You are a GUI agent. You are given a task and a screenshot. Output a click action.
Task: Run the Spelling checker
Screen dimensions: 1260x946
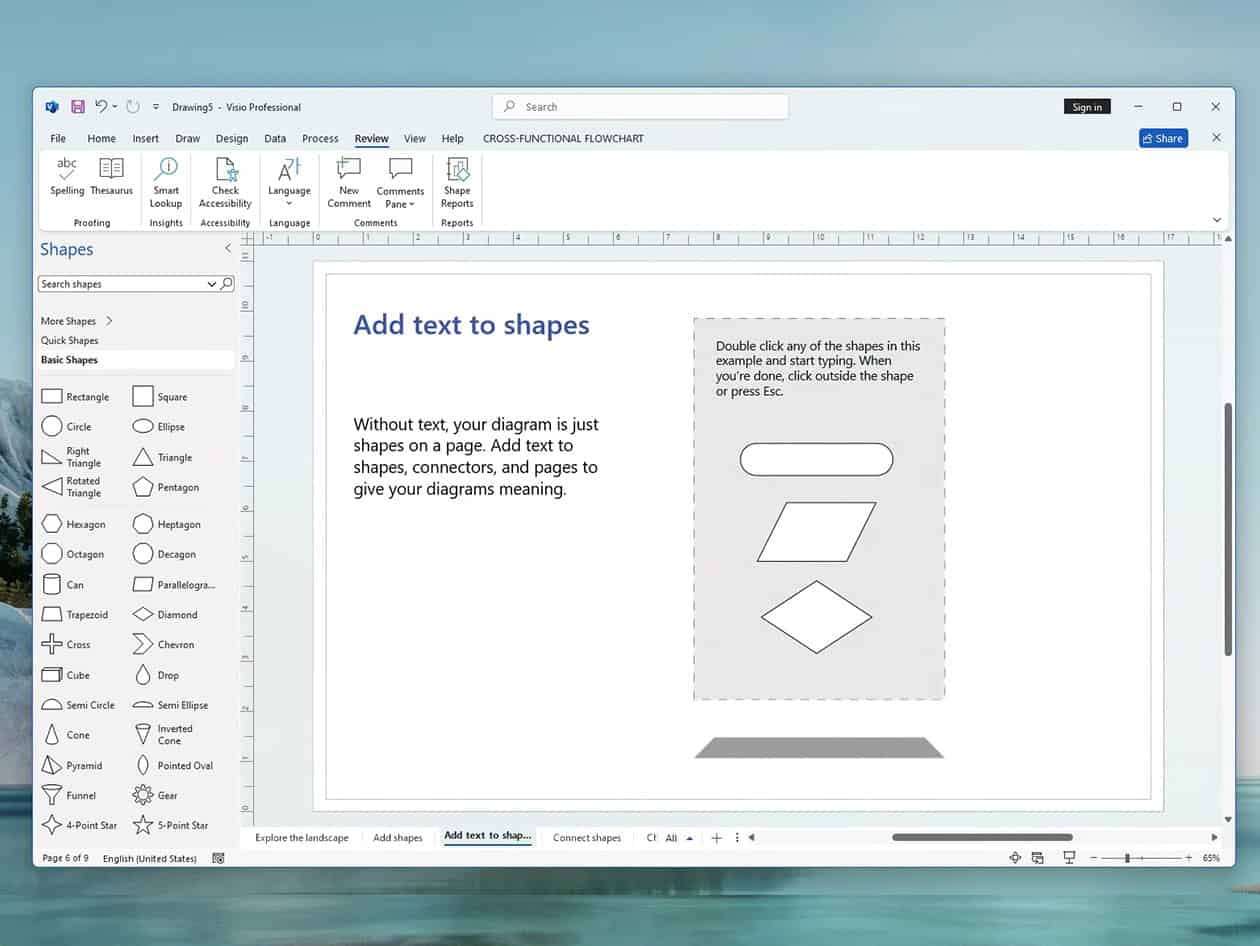(x=66, y=180)
